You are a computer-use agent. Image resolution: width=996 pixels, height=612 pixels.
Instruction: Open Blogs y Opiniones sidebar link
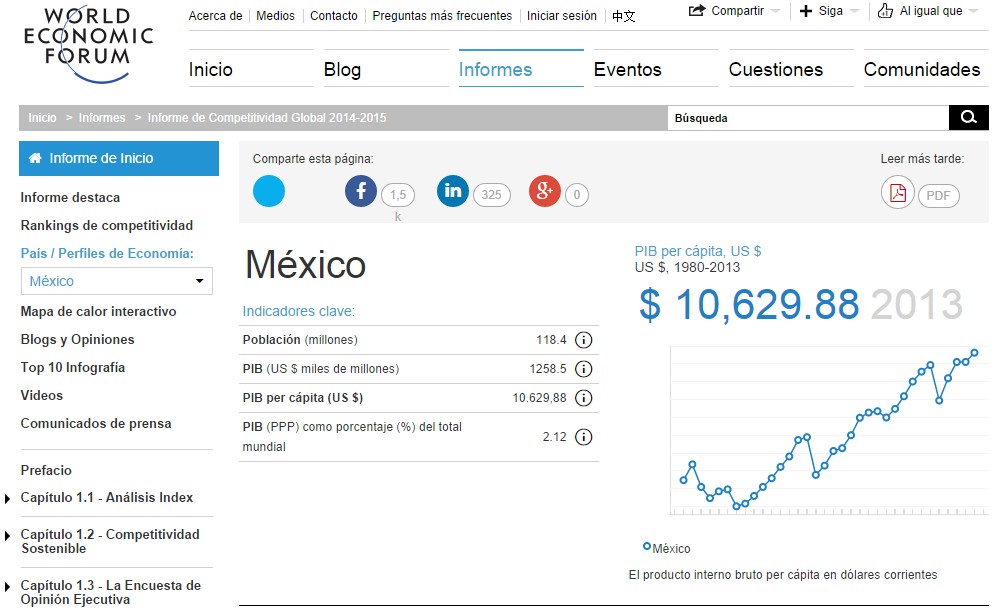point(77,339)
